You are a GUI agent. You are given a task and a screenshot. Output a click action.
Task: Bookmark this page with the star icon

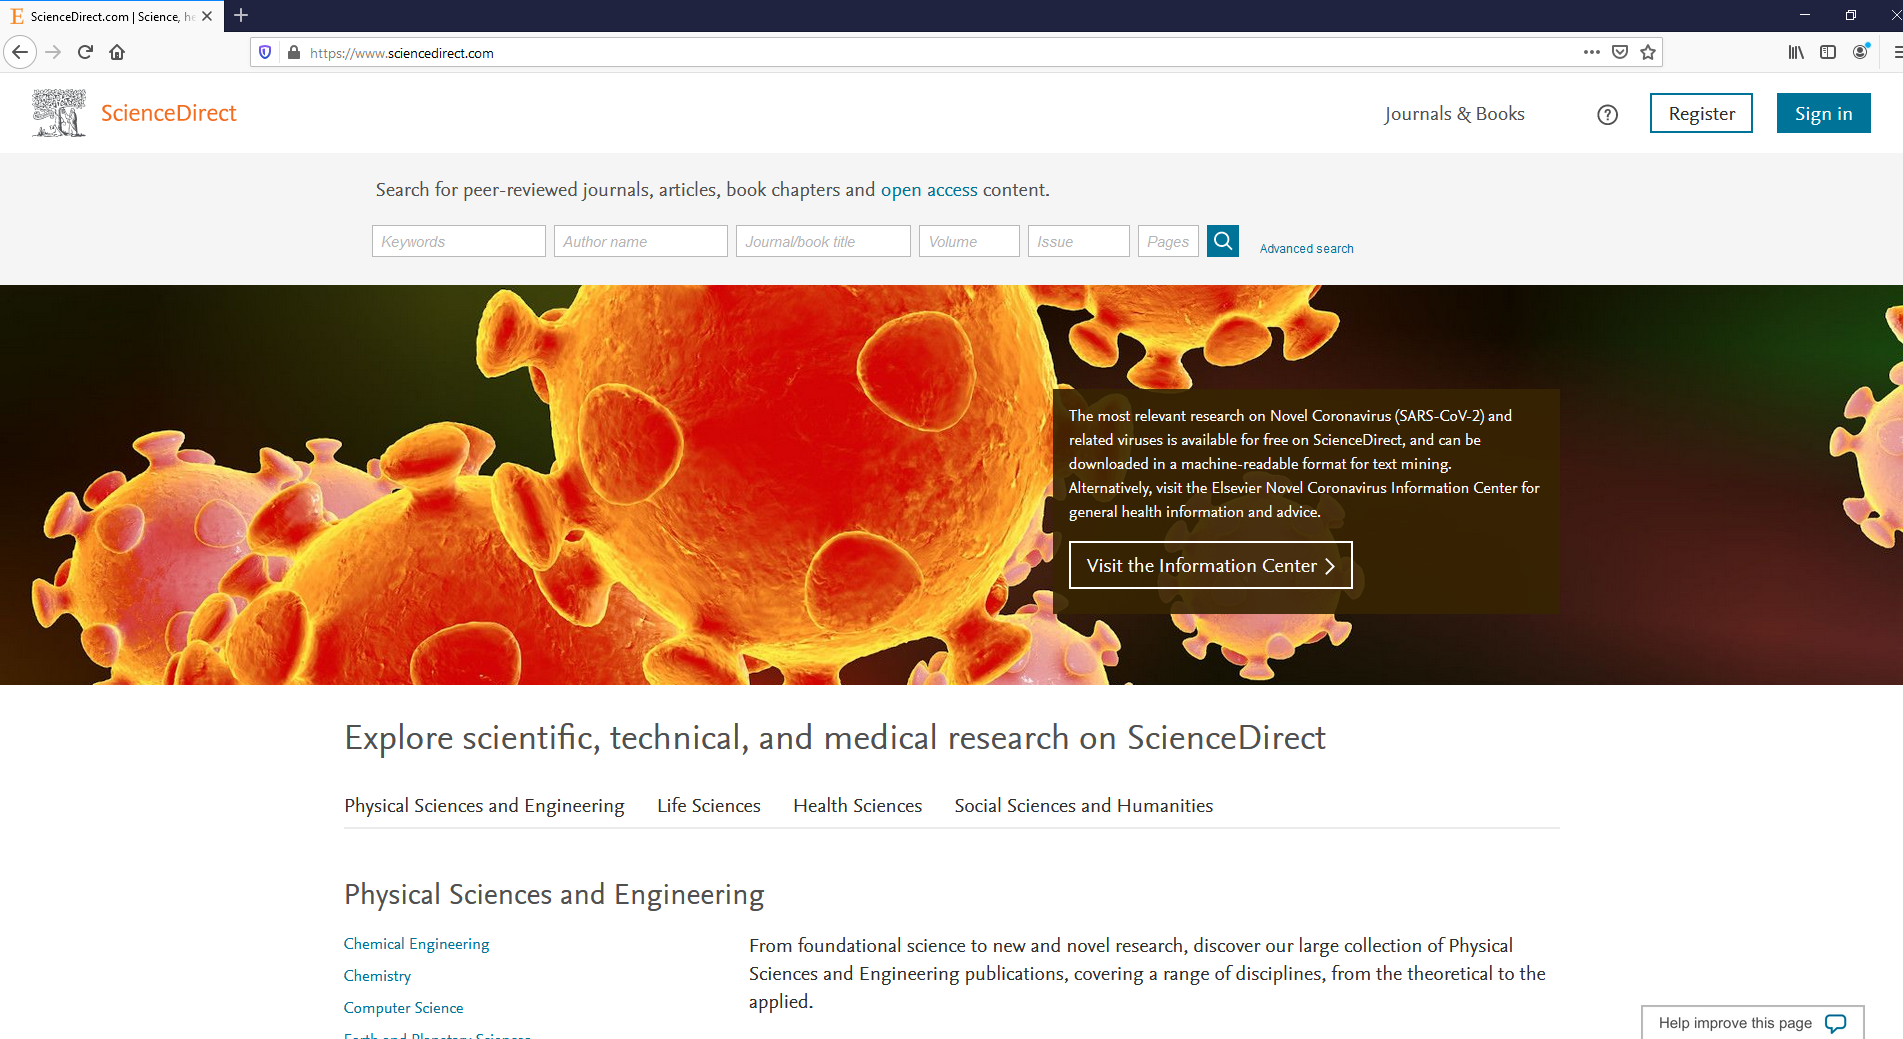click(1648, 52)
